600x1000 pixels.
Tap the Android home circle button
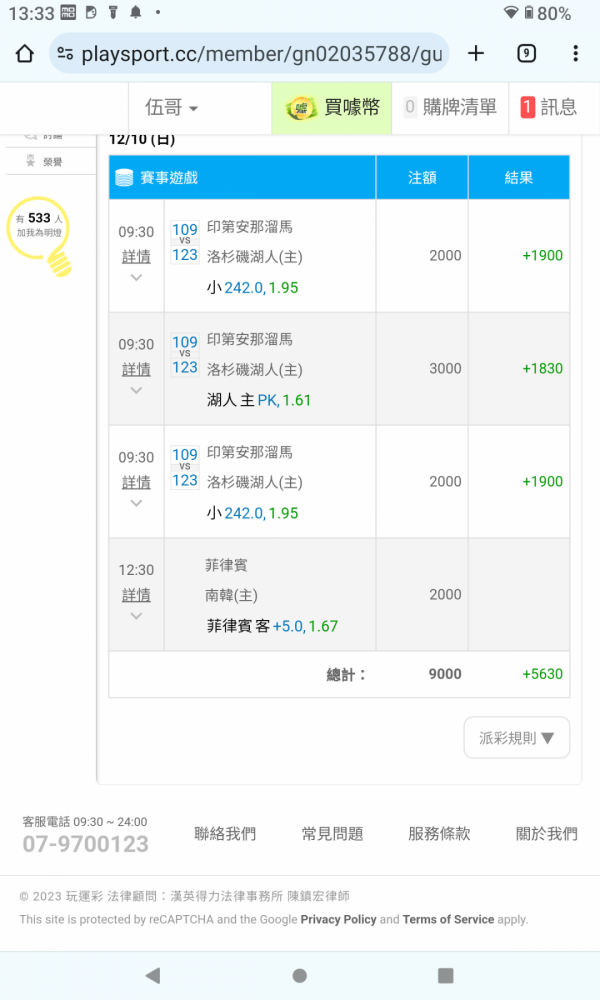click(x=299, y=975)
